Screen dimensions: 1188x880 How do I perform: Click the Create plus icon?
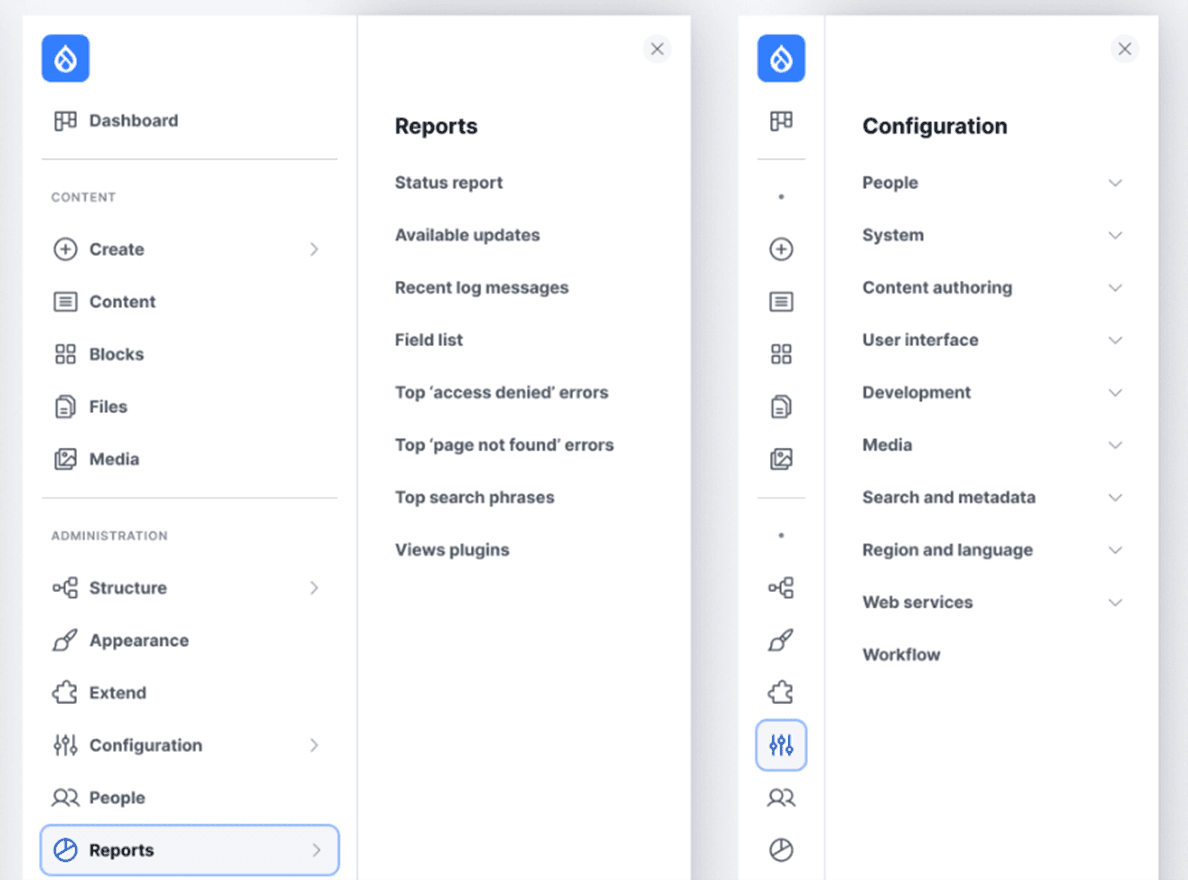pyautogui.click(x=781, y=249)
